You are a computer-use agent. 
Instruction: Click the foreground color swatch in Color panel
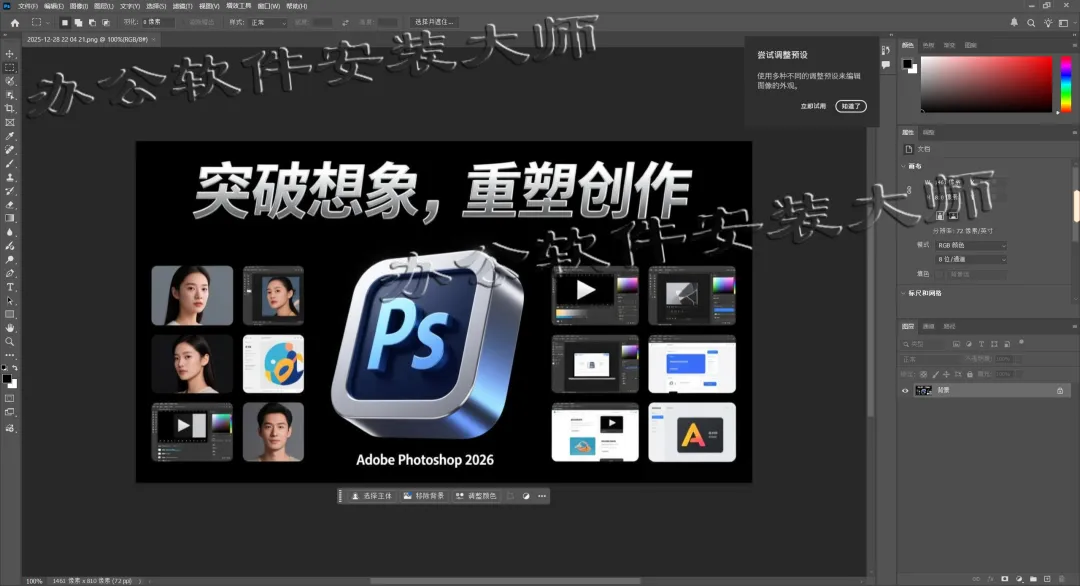(x=907, y=64)
